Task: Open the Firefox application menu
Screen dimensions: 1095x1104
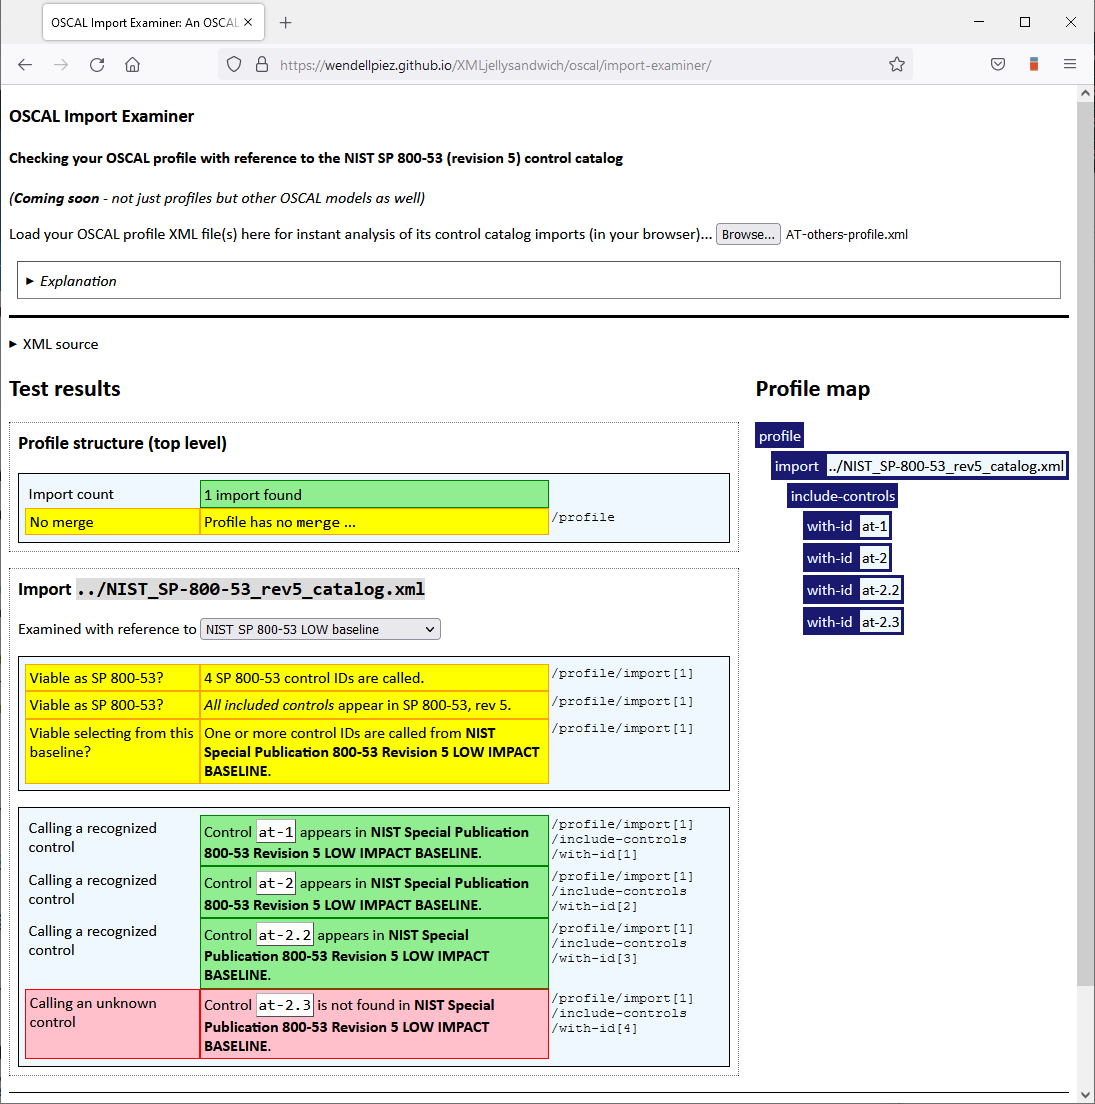Action: 1070,65
